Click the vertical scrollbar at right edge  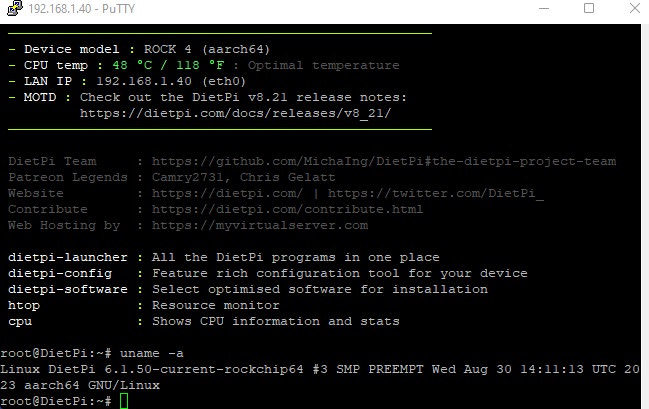click(x=645, y=216)
